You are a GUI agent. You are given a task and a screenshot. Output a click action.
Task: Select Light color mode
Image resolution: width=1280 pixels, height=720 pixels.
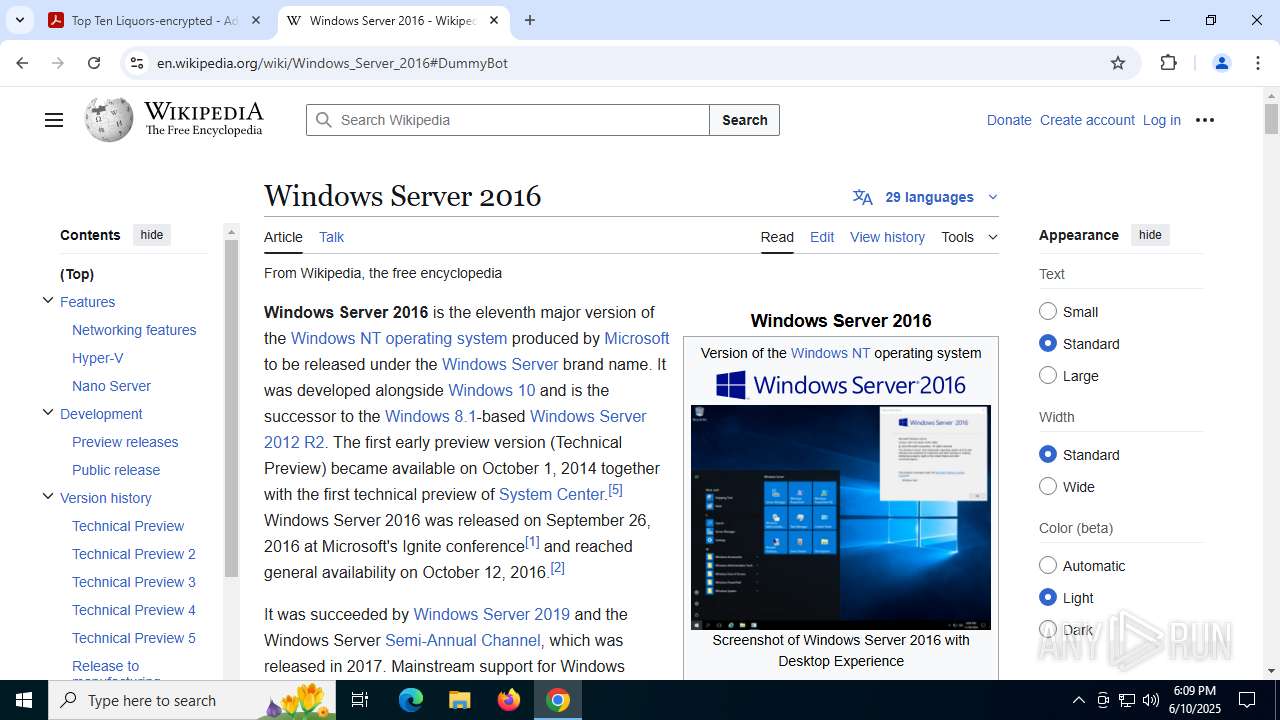coord(1048,597)
